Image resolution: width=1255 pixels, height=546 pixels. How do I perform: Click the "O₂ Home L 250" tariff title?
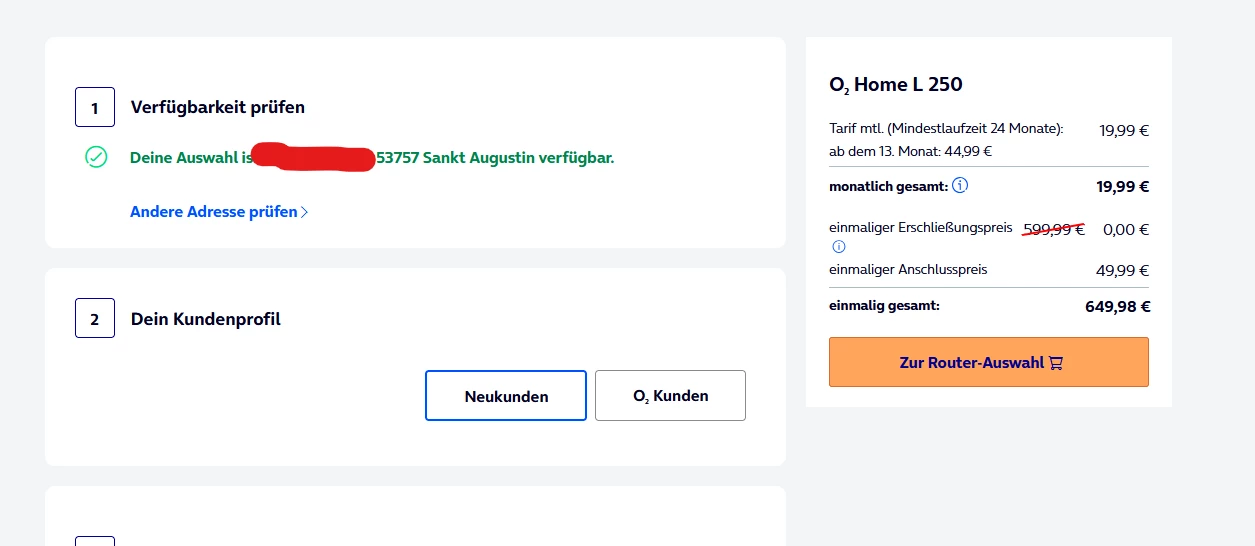(x=896, y=85)
